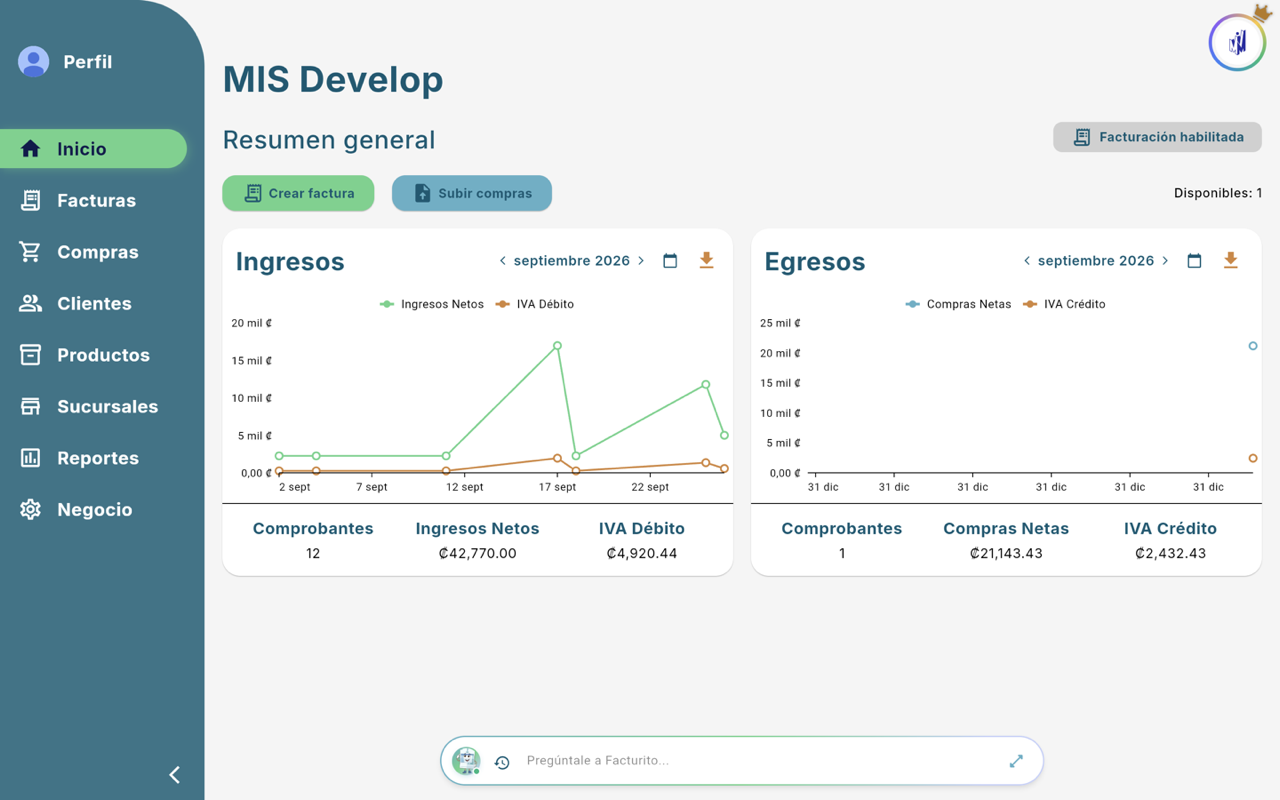Click the IVA Crédito ₡2,432.43 value
Viewport: 1280px width, 800px height.
click(1170, 553)
